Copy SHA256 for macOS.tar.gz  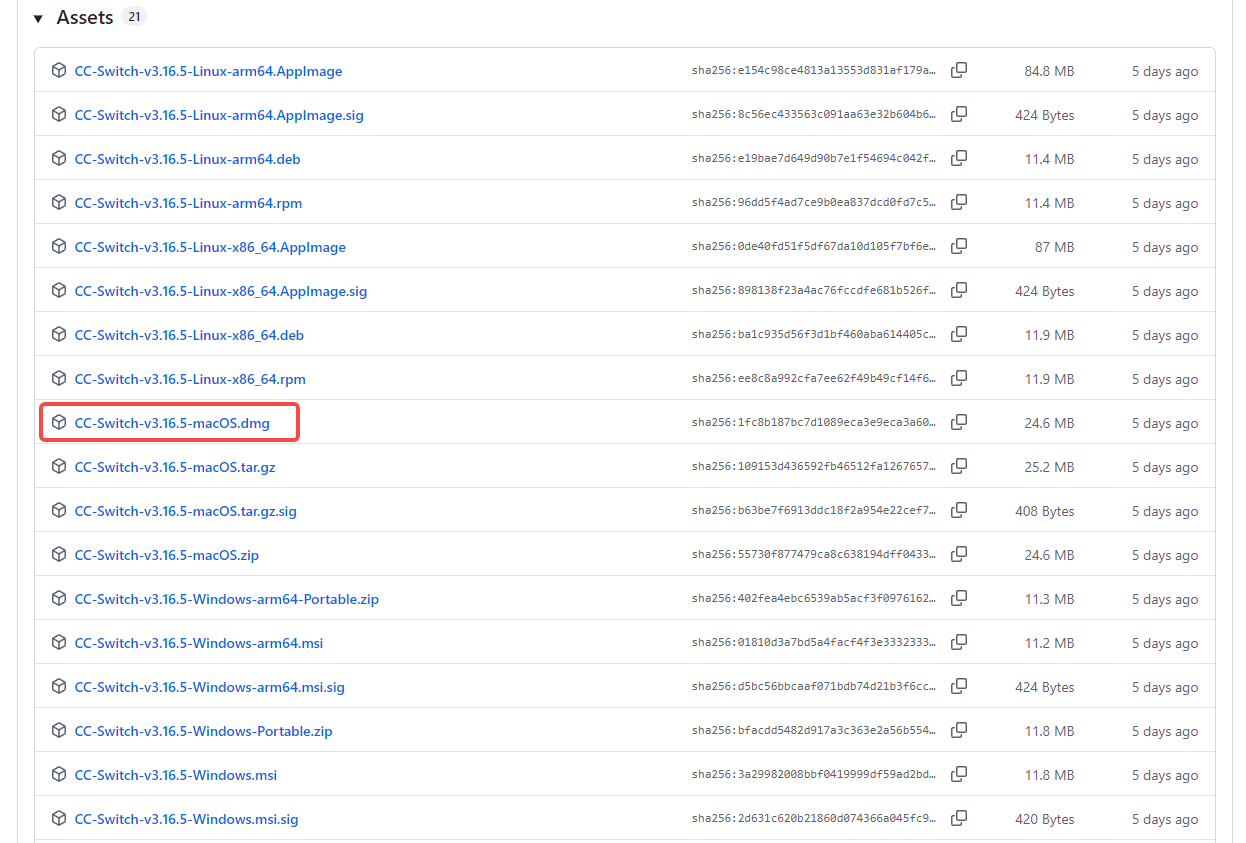click(959, 467)
